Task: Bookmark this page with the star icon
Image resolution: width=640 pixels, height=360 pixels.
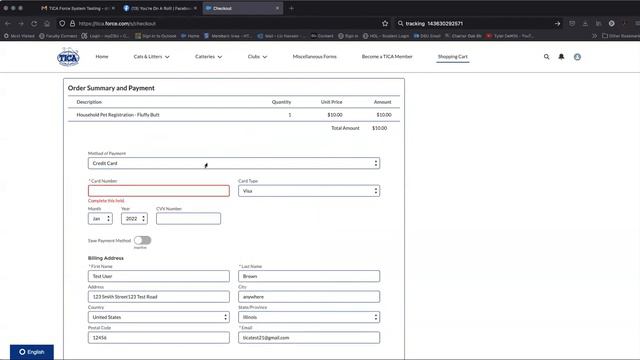Action: (x=385, y=24)
